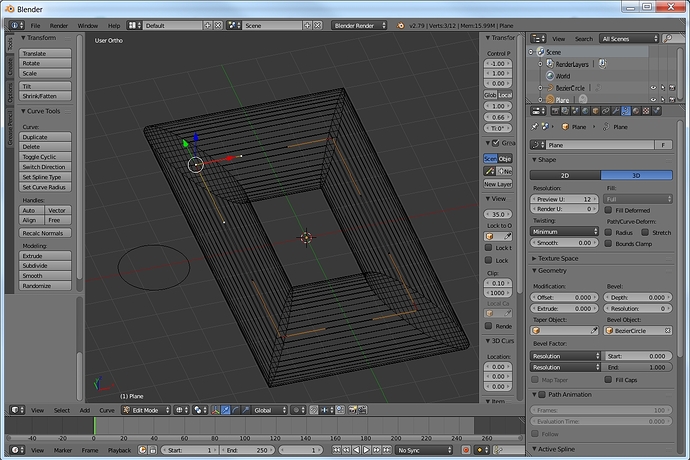690x460 pixels.
Task: Click the Set Spline Type button
Action: point(45,177)
